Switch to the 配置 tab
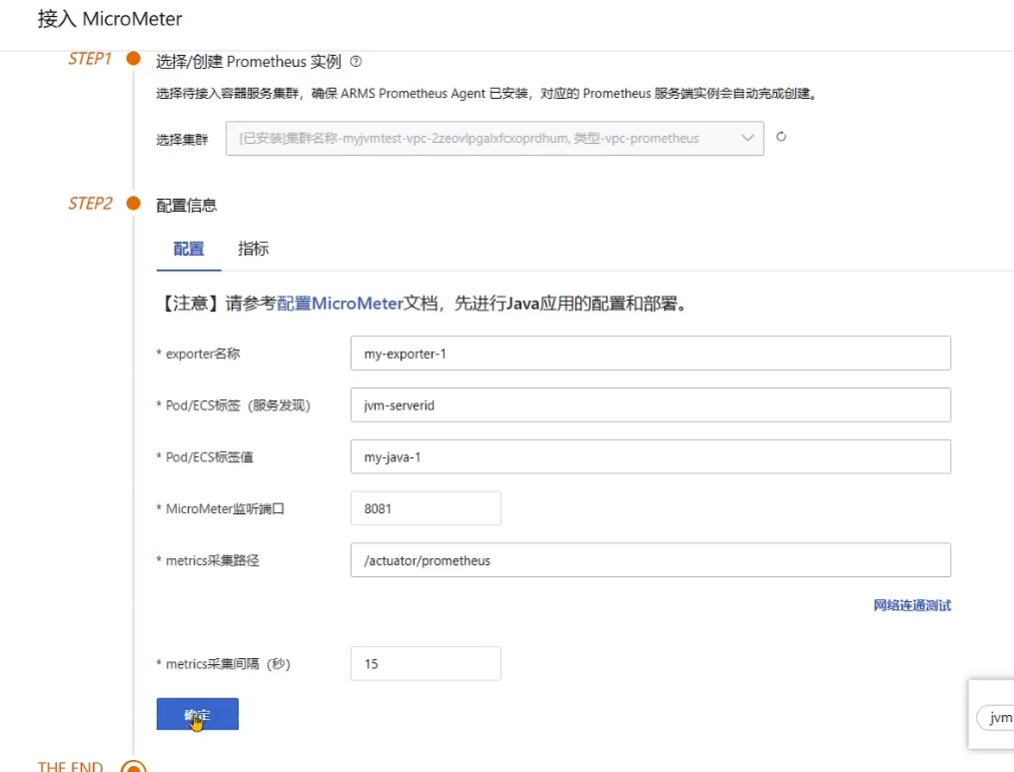The image size is (1014, 772). click(188, 249)
